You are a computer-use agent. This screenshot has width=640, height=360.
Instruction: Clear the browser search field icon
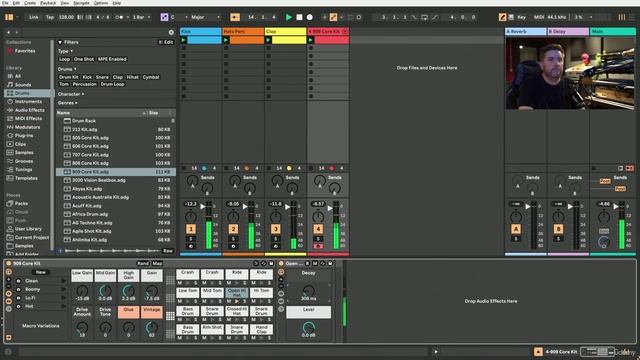[171, 32]
